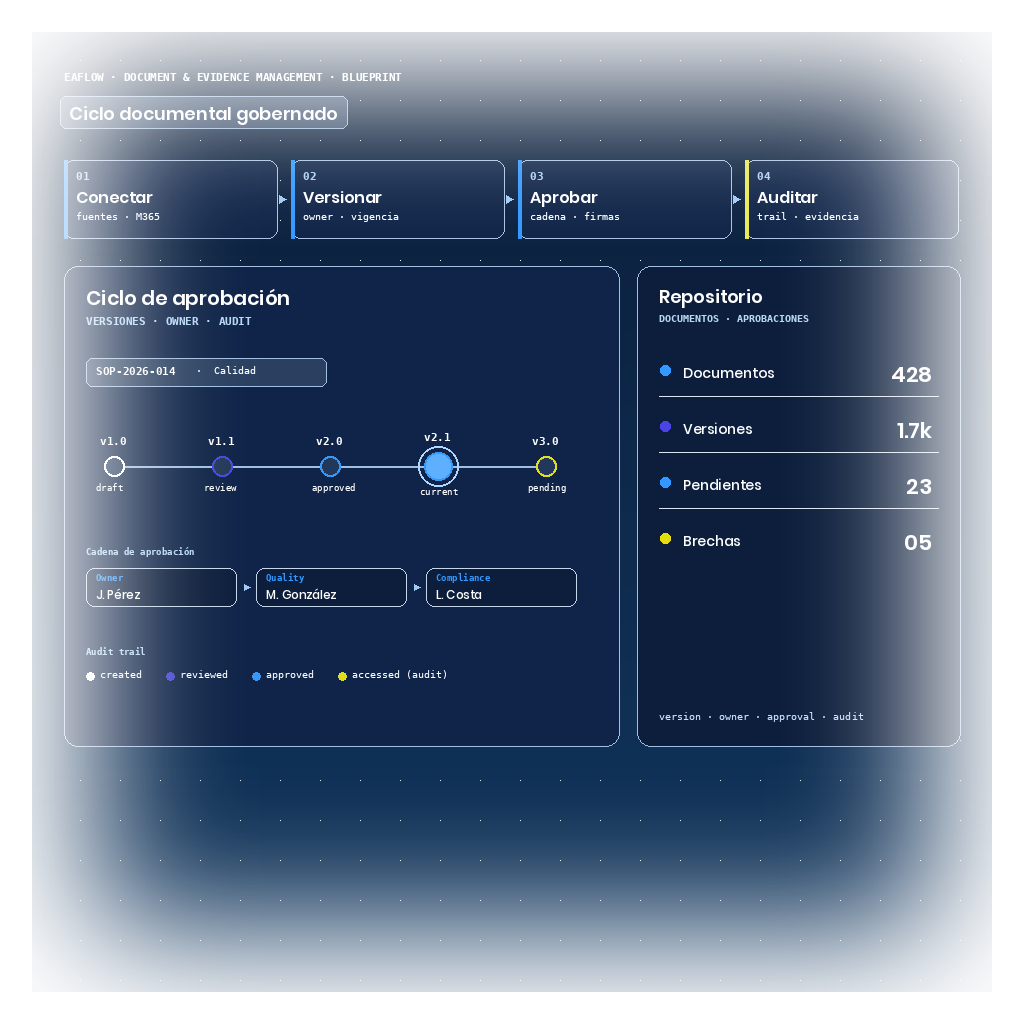Select the v2.1 current timeline node
The image size is (1024, 1024).
(438, 466)
